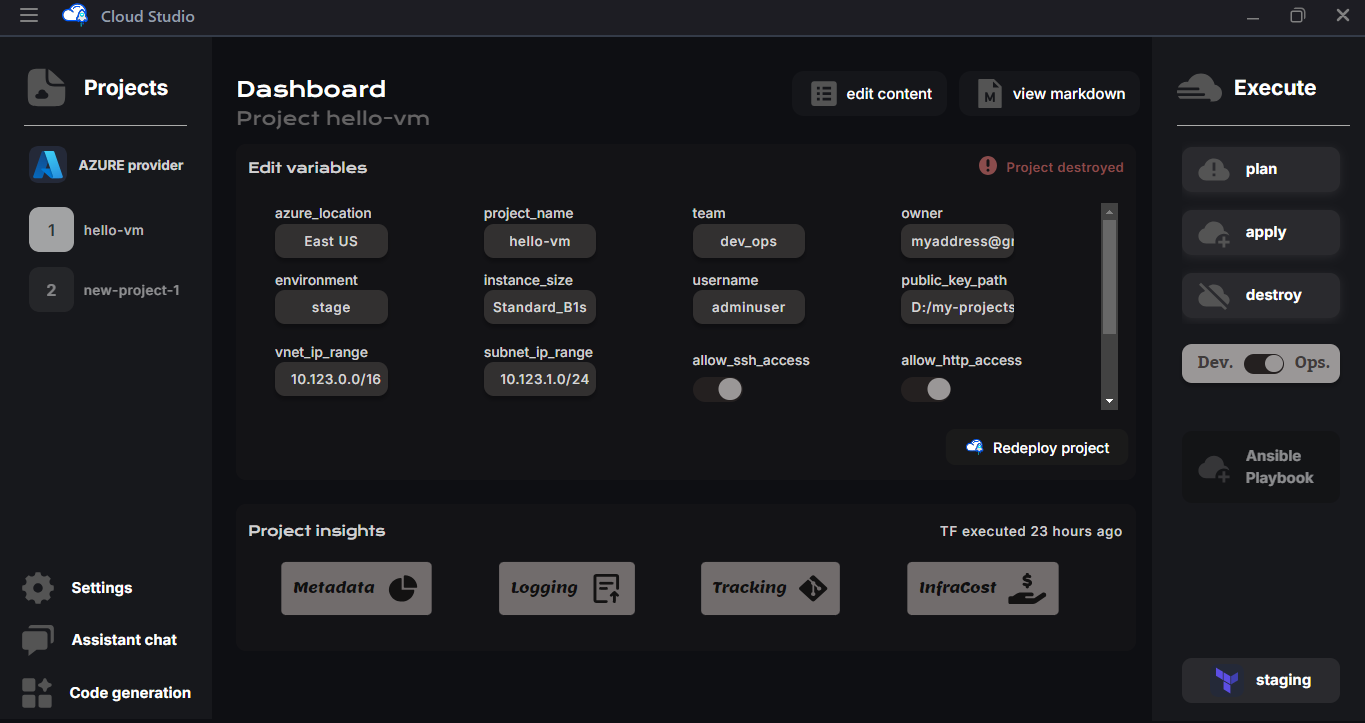Open the Assistant chat bubble icon
The width and height of the screenshot is (1365, 723).
(38, 640)
